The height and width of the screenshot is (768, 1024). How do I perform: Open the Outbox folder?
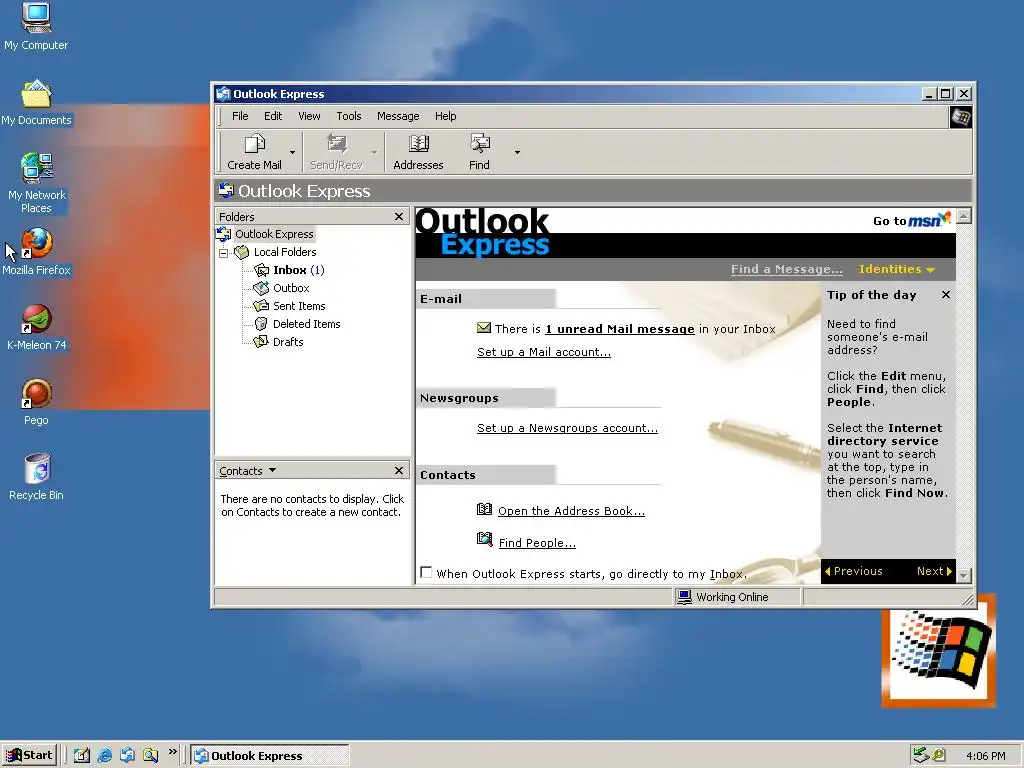point(291,288)
